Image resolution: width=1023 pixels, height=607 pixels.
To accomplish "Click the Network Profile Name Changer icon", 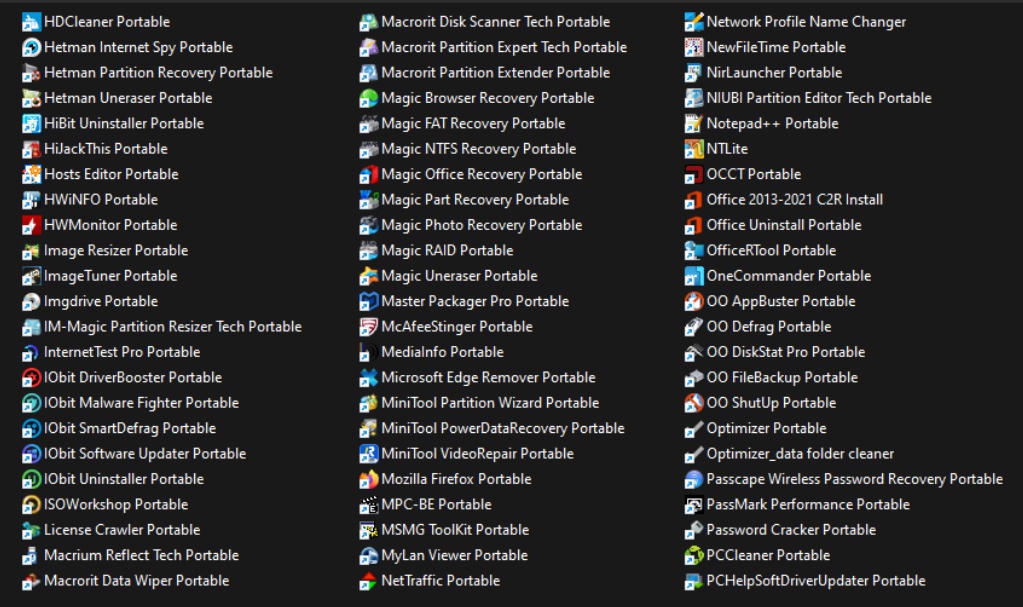I will (x=693, y=22).
